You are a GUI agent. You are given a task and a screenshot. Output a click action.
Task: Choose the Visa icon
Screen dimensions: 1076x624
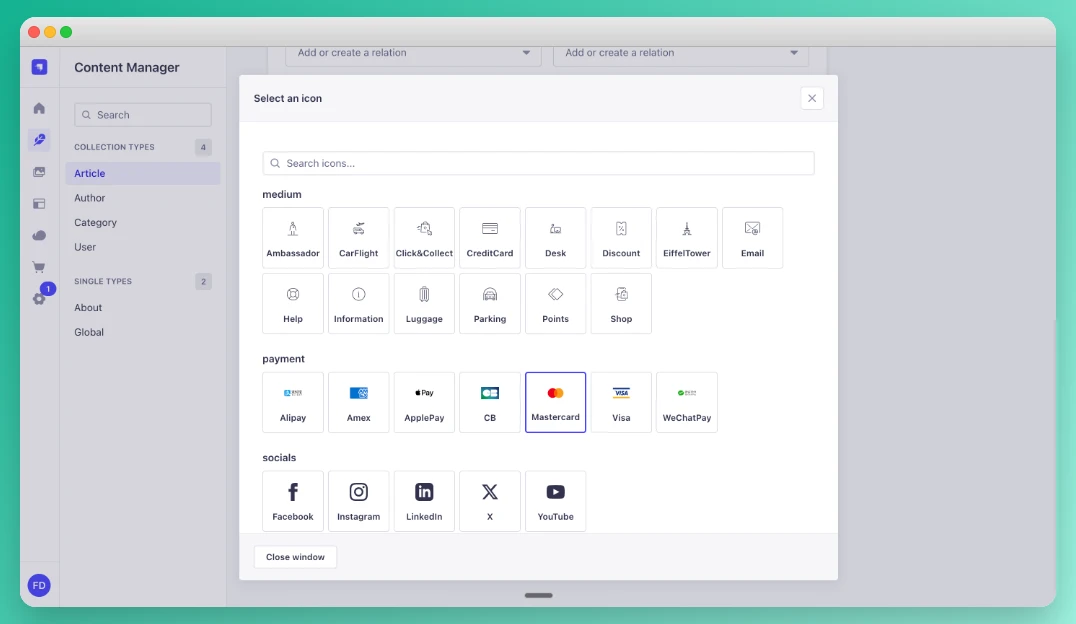[x=621, y=402]
